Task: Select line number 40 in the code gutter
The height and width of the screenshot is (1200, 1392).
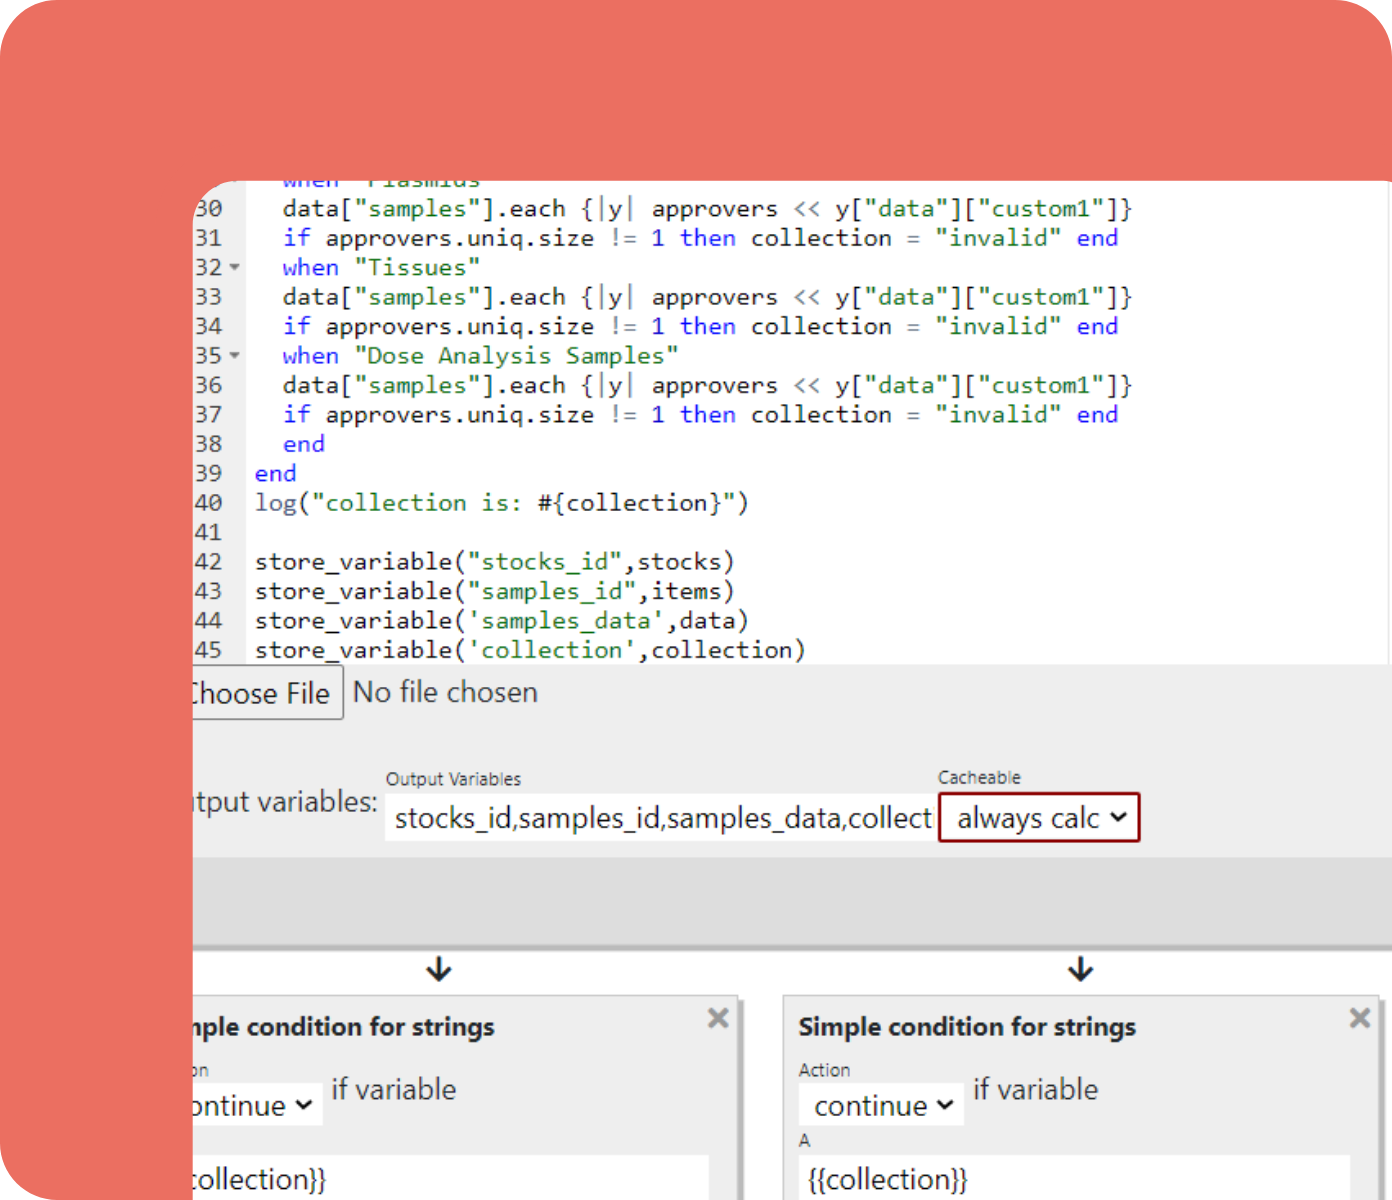Action: (208, 502)
